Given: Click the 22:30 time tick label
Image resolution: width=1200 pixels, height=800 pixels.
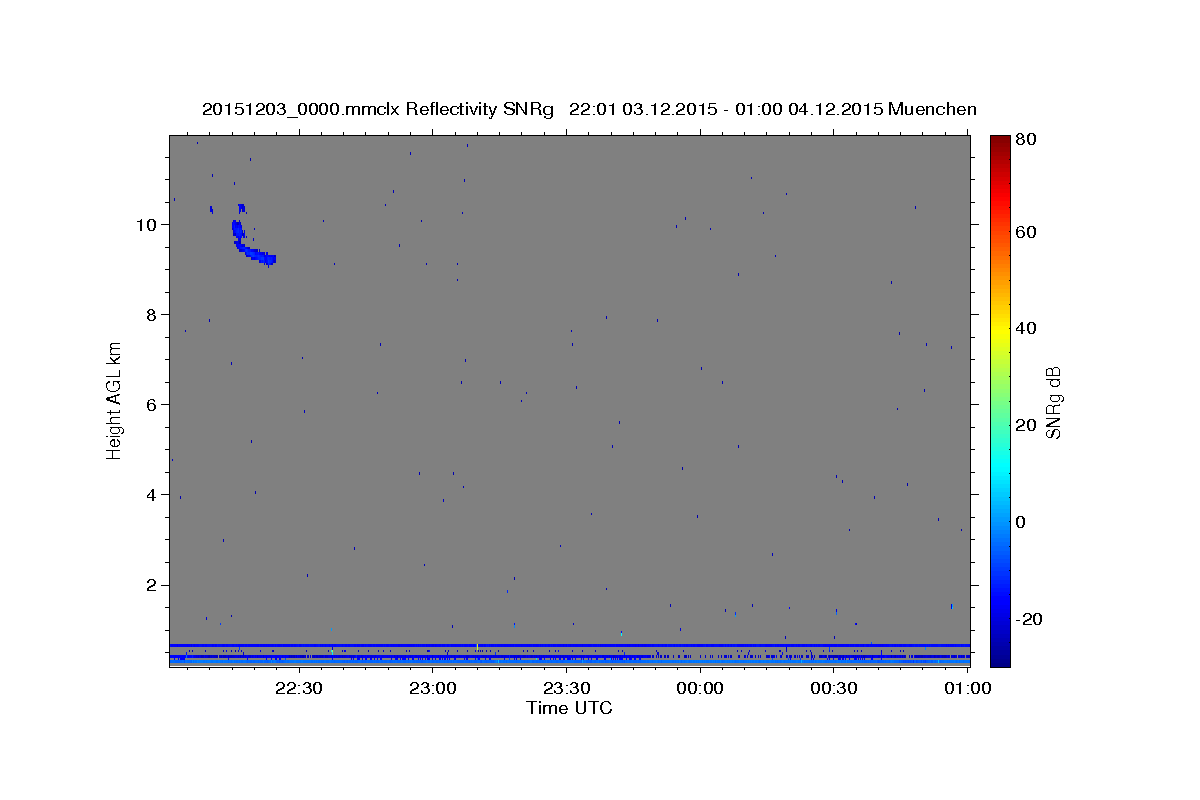Looking at the screenshot, I should tap(299, 688).
